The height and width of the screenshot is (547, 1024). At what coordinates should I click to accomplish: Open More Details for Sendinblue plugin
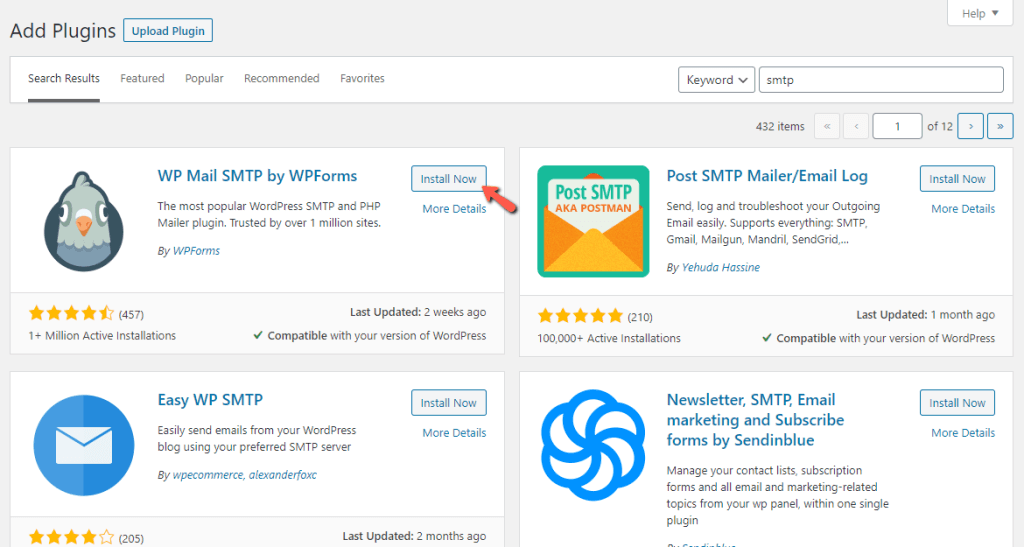(963, 433)
